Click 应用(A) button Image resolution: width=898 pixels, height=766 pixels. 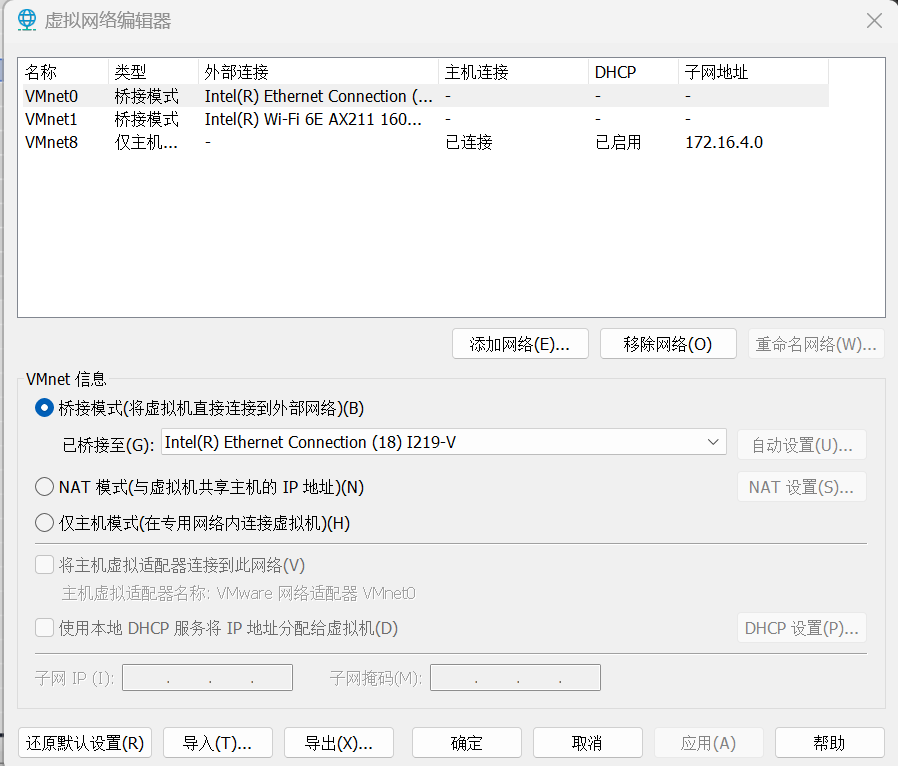[x=708, y=743]
